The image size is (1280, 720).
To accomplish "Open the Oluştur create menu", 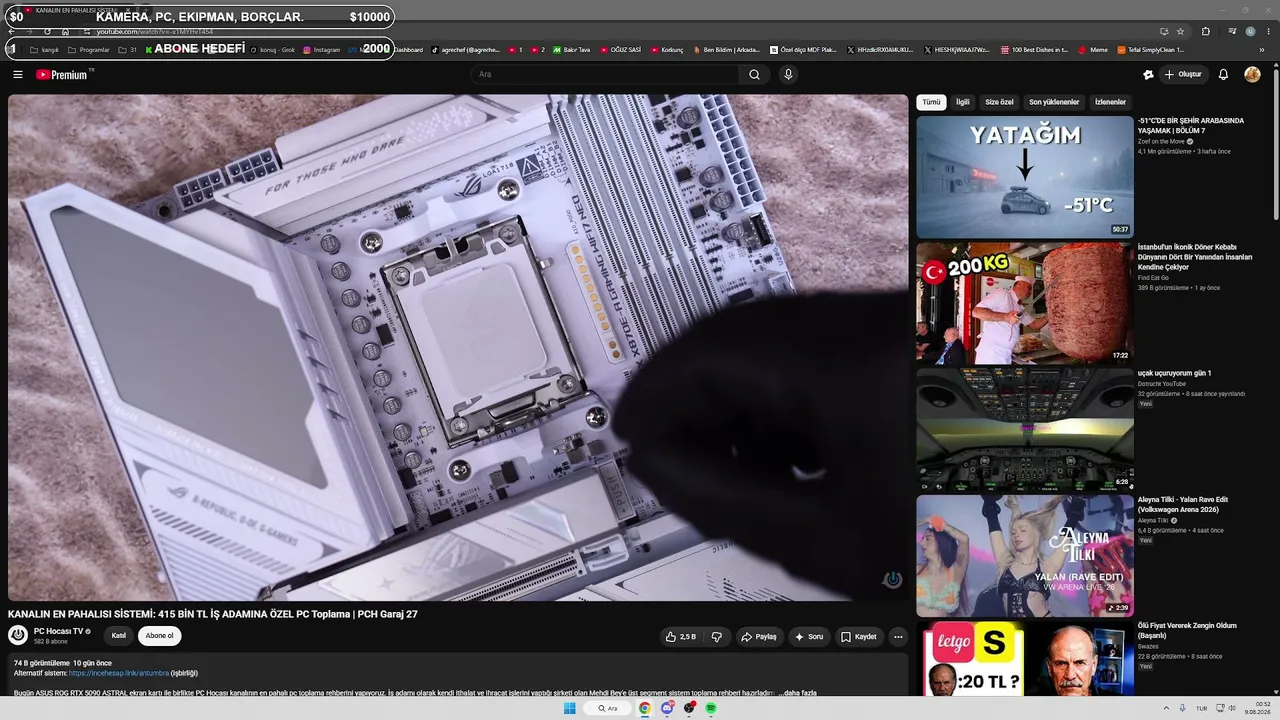I will [x=1182, y=74].
